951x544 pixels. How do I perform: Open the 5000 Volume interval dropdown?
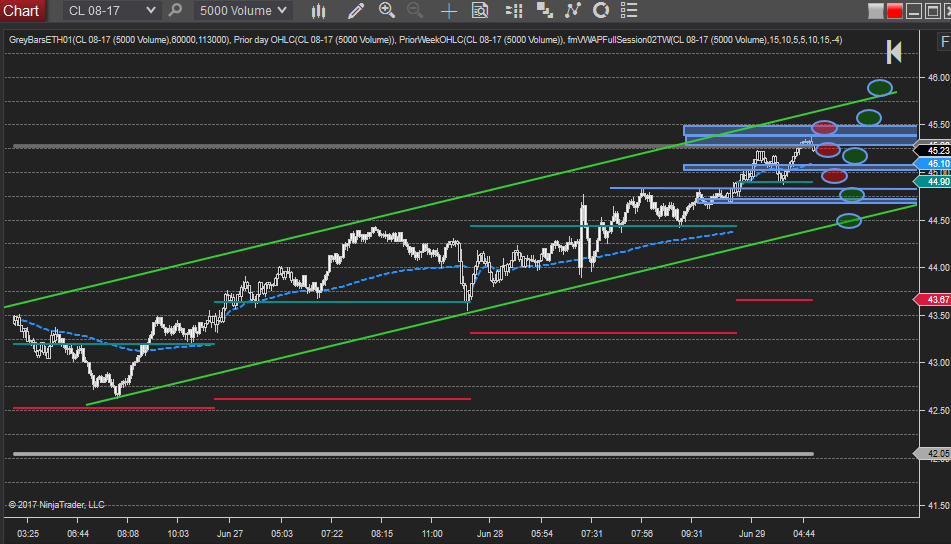tap(243, 10)
